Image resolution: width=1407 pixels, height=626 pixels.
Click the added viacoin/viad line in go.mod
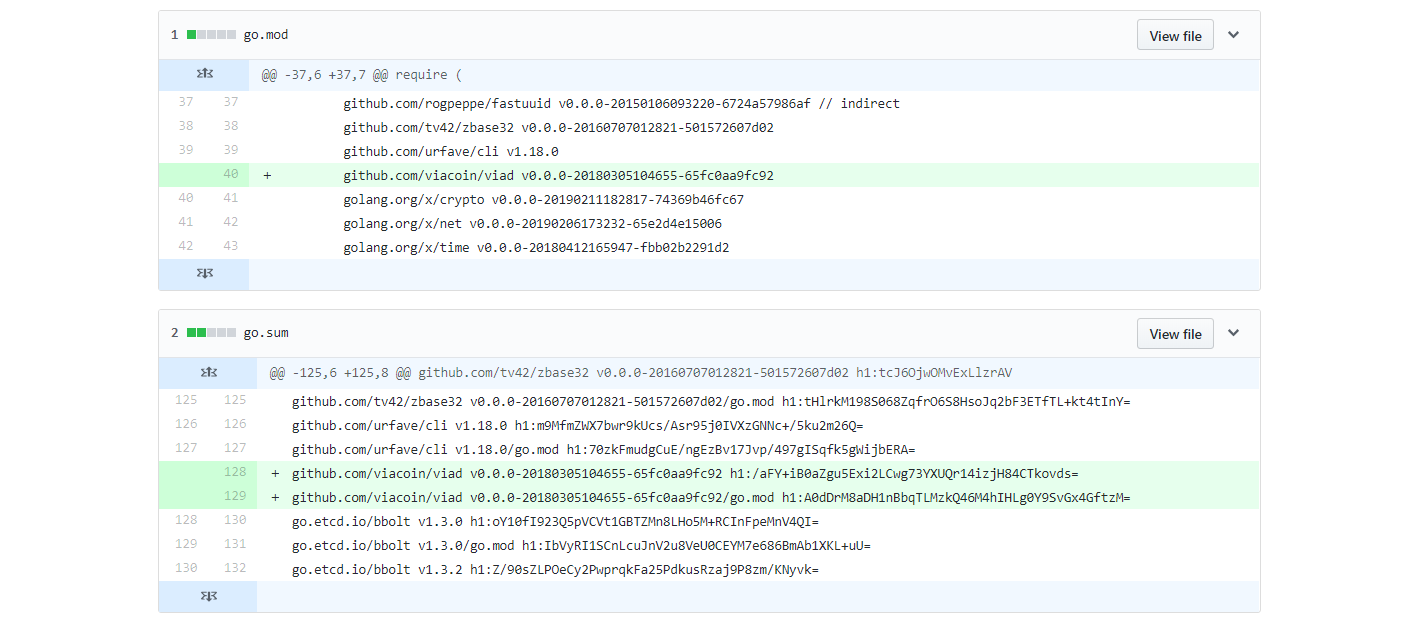558,175
